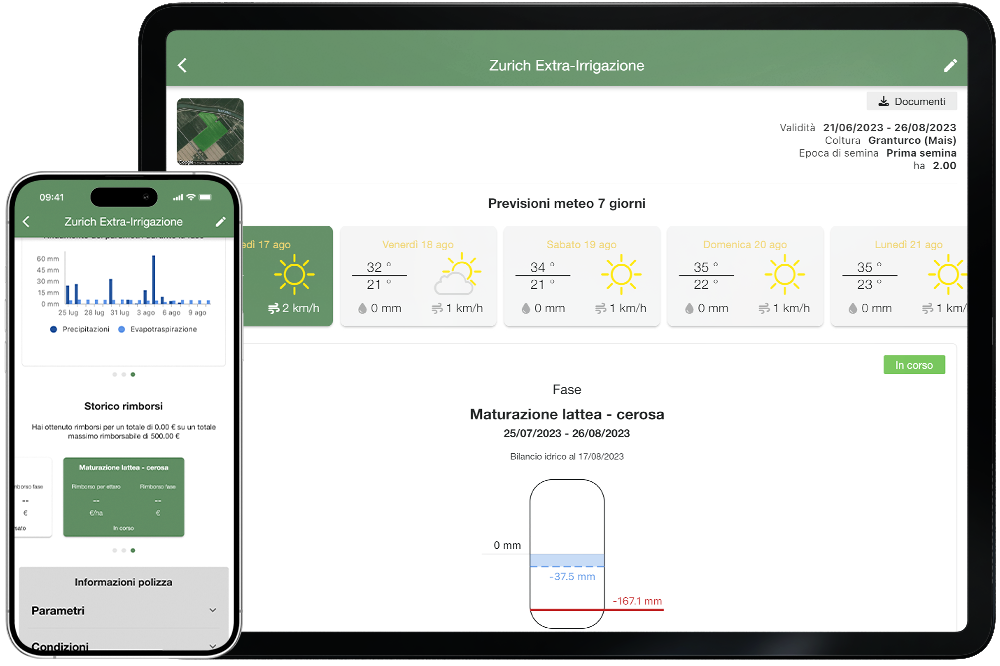1000x666 pixels.
Task: Expand the Condizioni section on phone
Action: [x=124, y=644]
